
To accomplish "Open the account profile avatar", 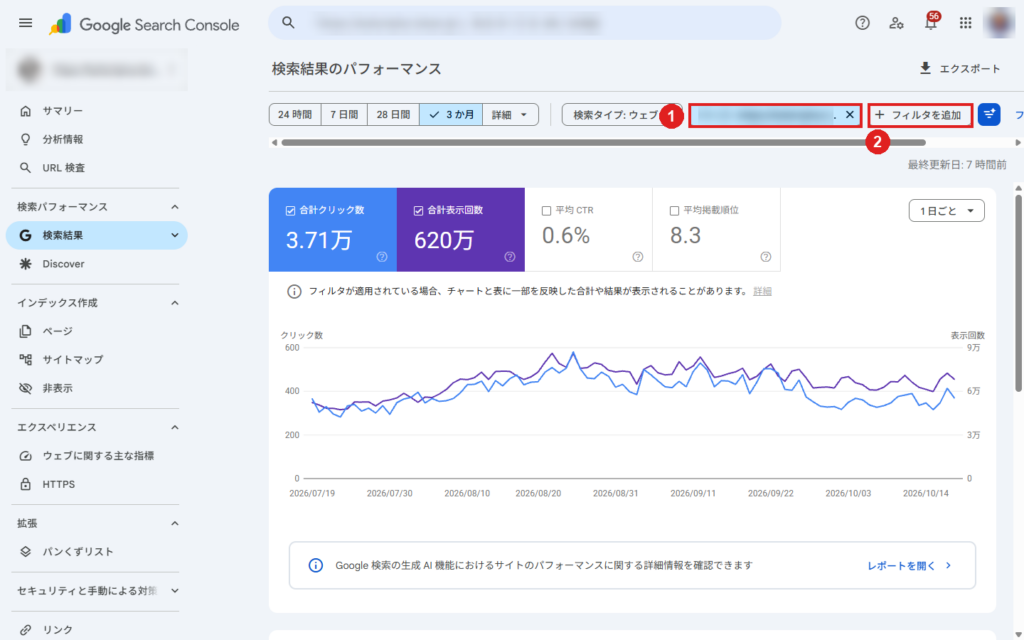I will [999, 23].
